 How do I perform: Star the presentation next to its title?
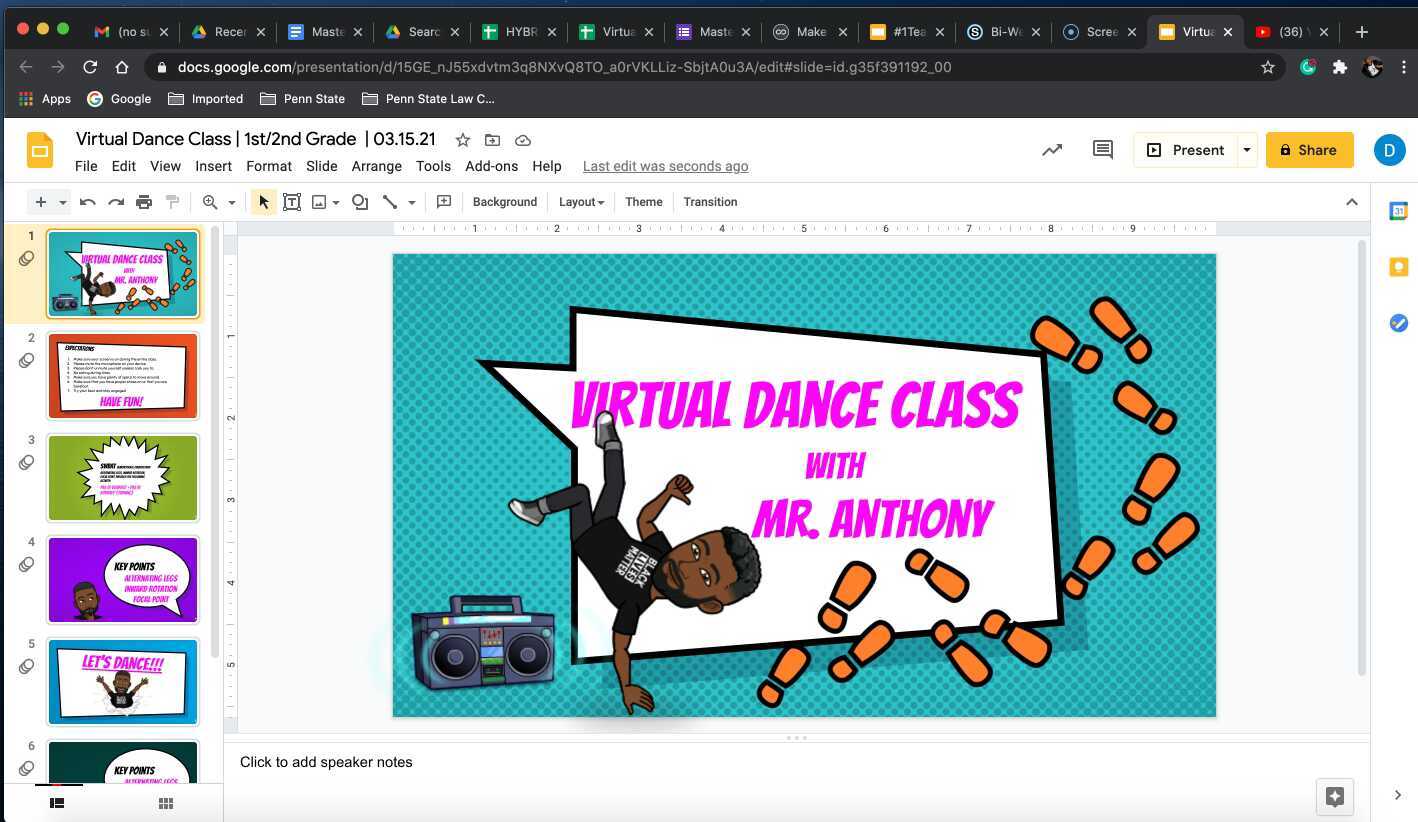[x=462, y=140]
